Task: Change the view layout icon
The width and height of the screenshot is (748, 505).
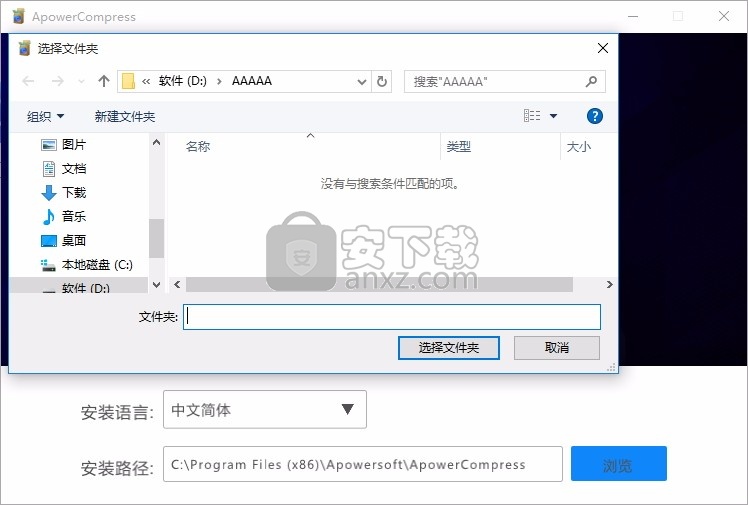Action: pyautogui.click(x=532, y=116)
